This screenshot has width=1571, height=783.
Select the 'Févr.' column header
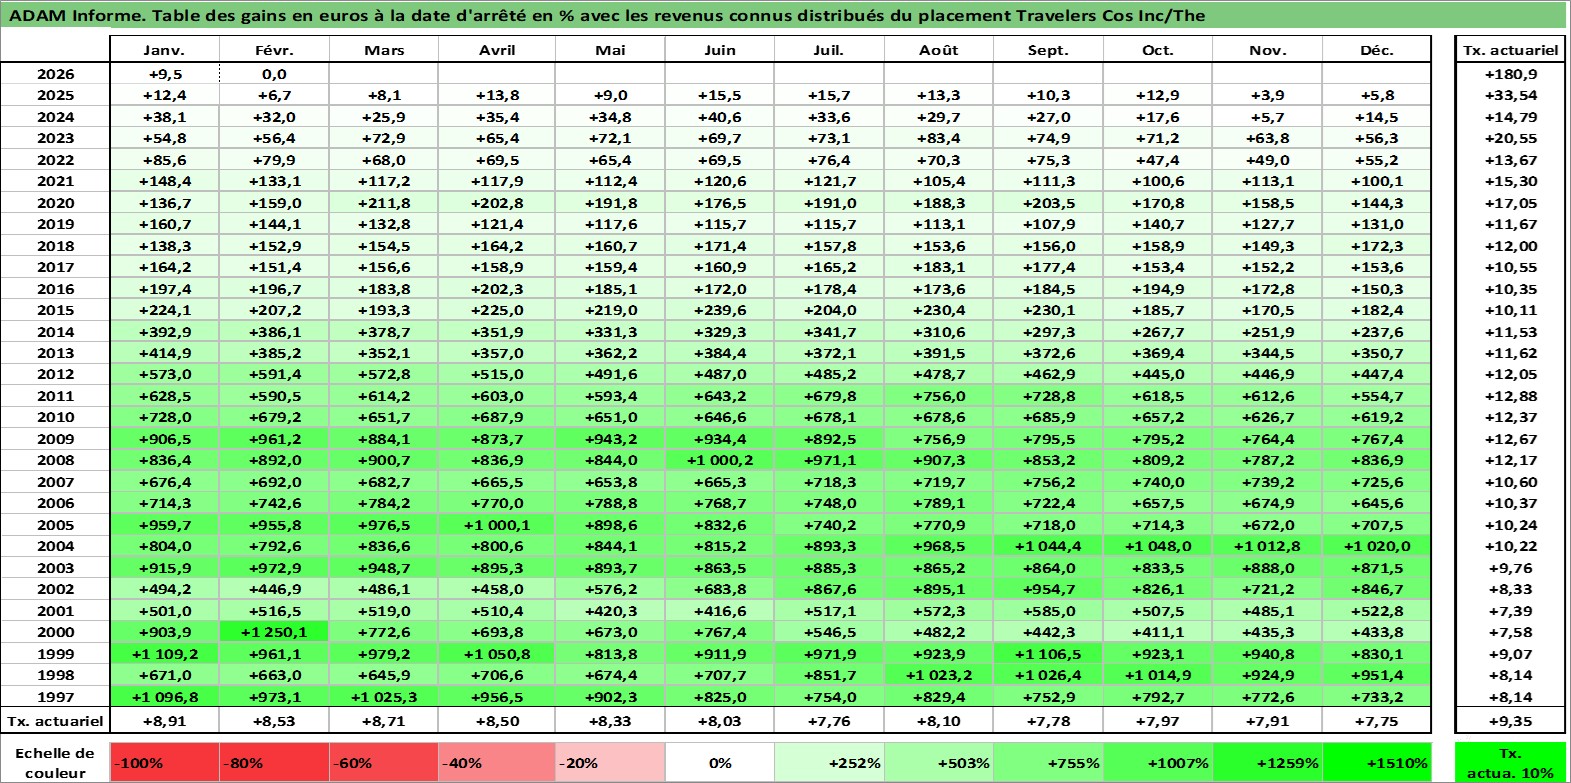click(x=274, y=50)
